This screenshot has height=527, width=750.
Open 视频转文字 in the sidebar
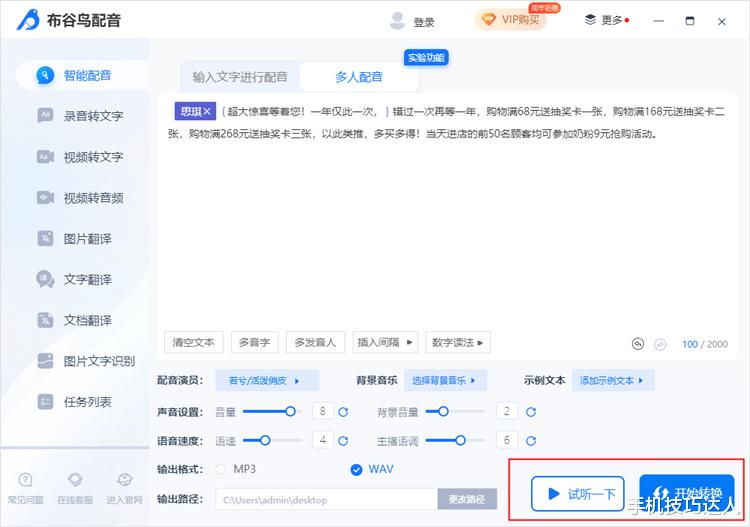coord(82,157)
